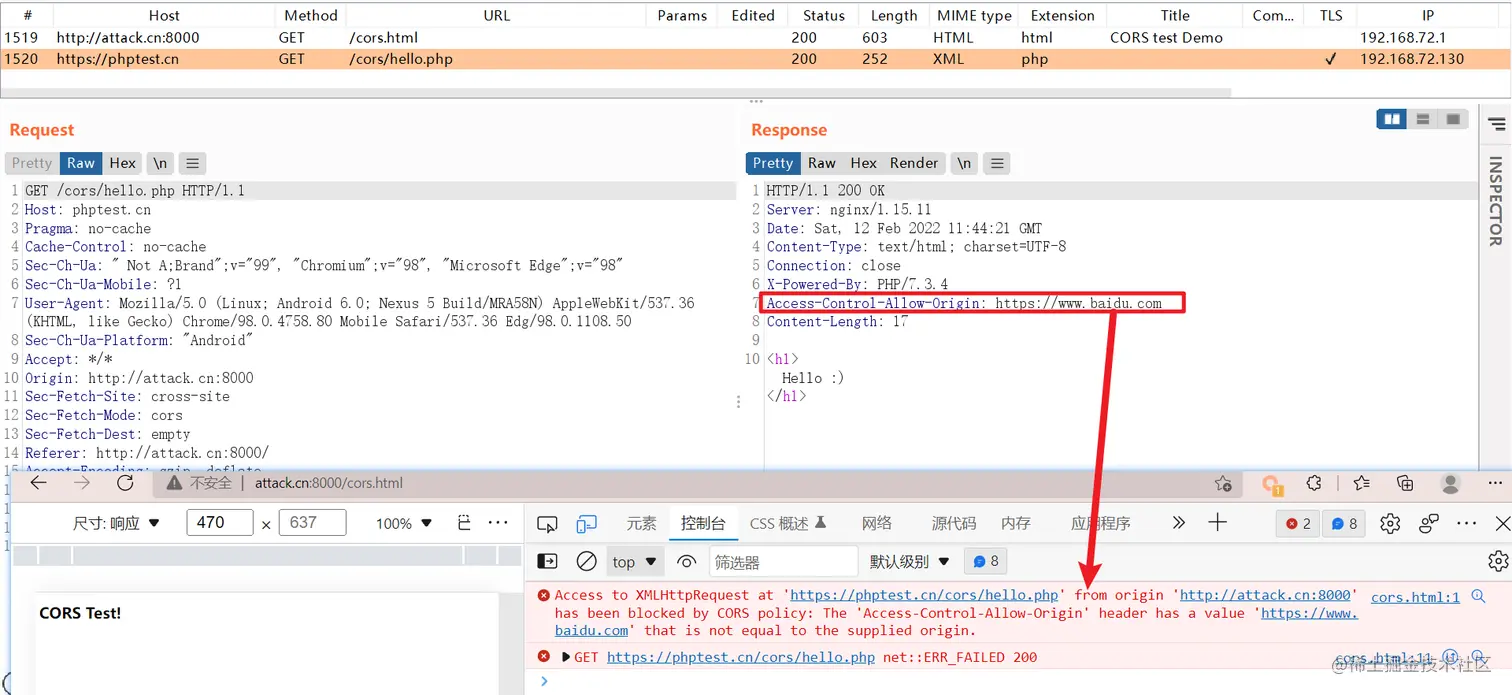Image resolution: width=1512 pixels, height=695 pixels.
Task: Toggle \n non-printable chars in Request
Action: (x=160, y=163)
